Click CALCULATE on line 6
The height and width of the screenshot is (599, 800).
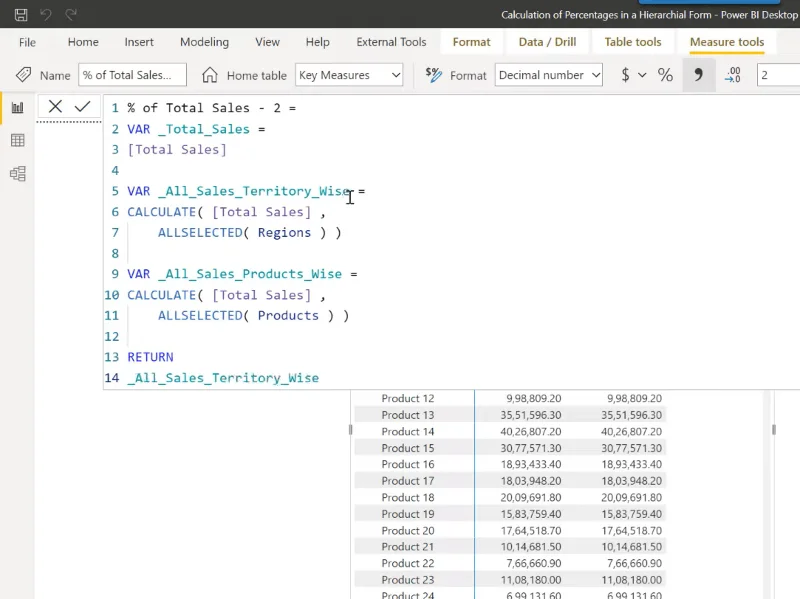pos(161,212)
